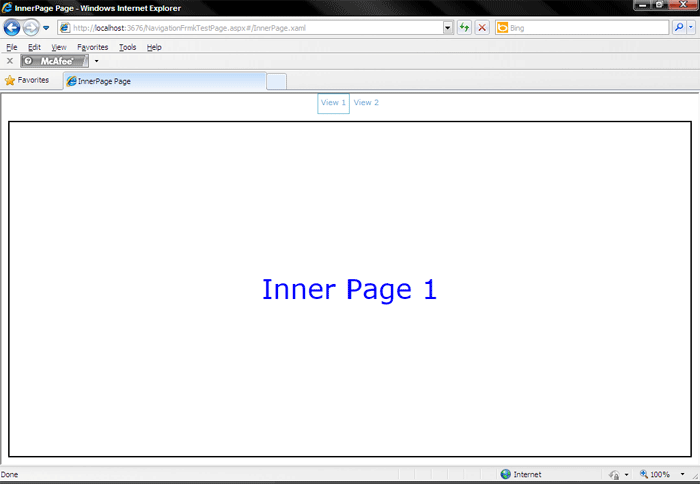Open the search provider options dropdown
Image resolution: width=700 pixels, height=484 pixels.
[691, 28]
